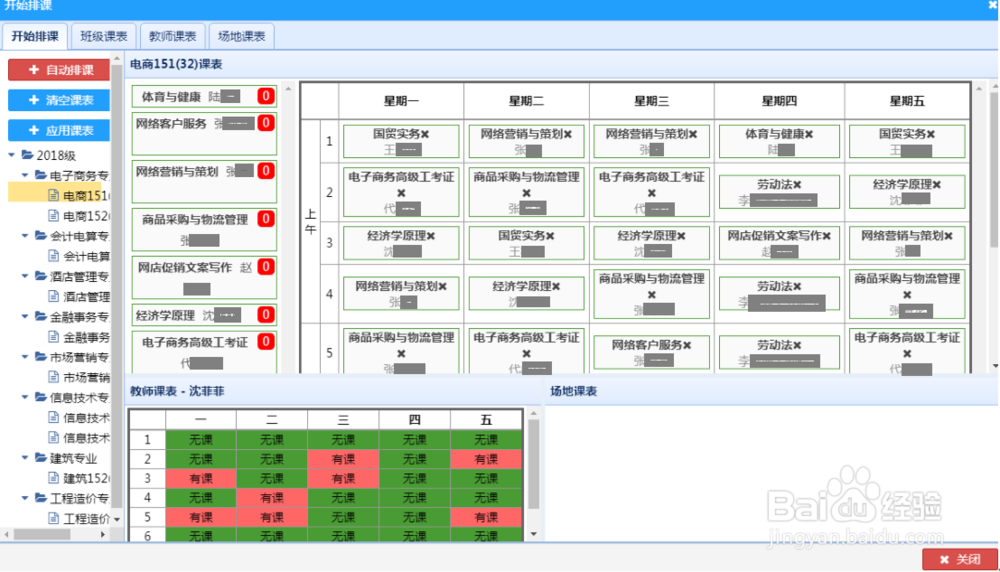Select class 电商151 in the tree

click(86, 196)
